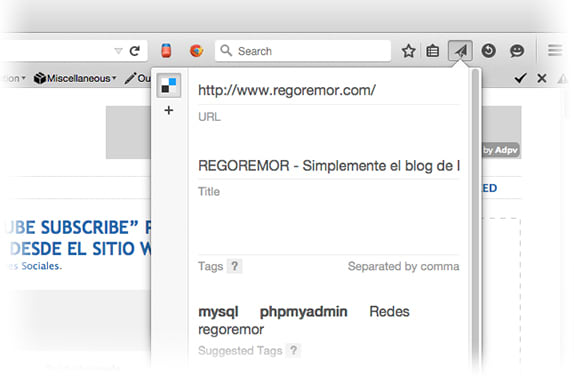The width and height of the screenshot is (574, 380).
Task: Edit the URL field http://www.regoremor.com/
Action: tap(329, 90)
